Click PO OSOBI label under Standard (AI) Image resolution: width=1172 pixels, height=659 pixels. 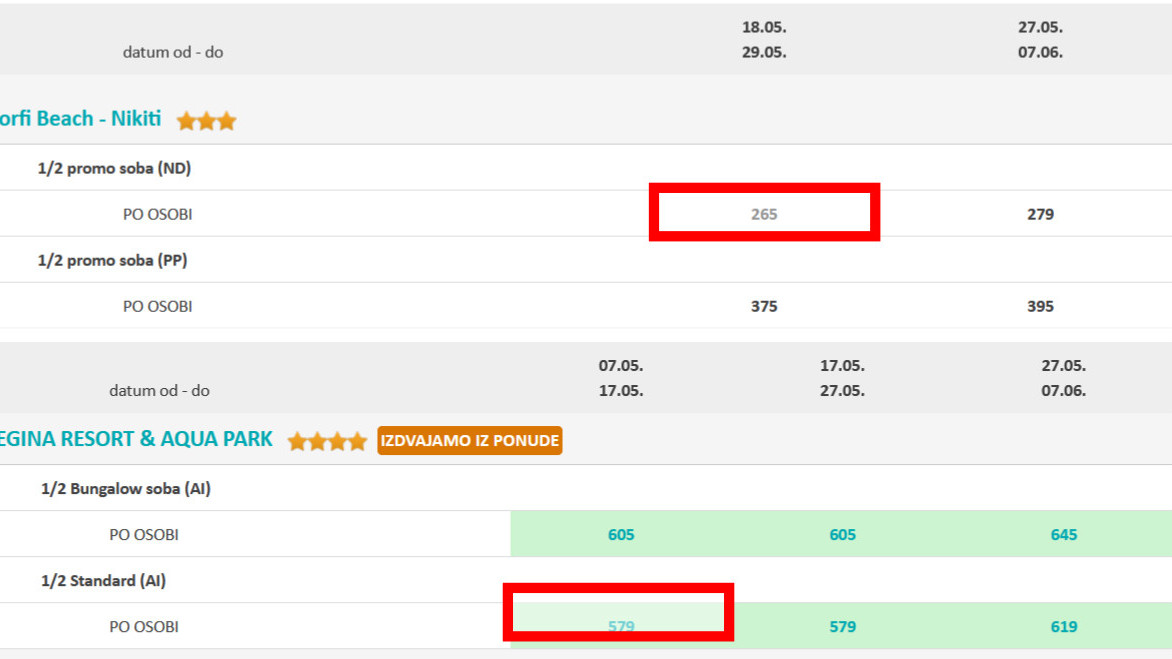[x=144, y=627]
